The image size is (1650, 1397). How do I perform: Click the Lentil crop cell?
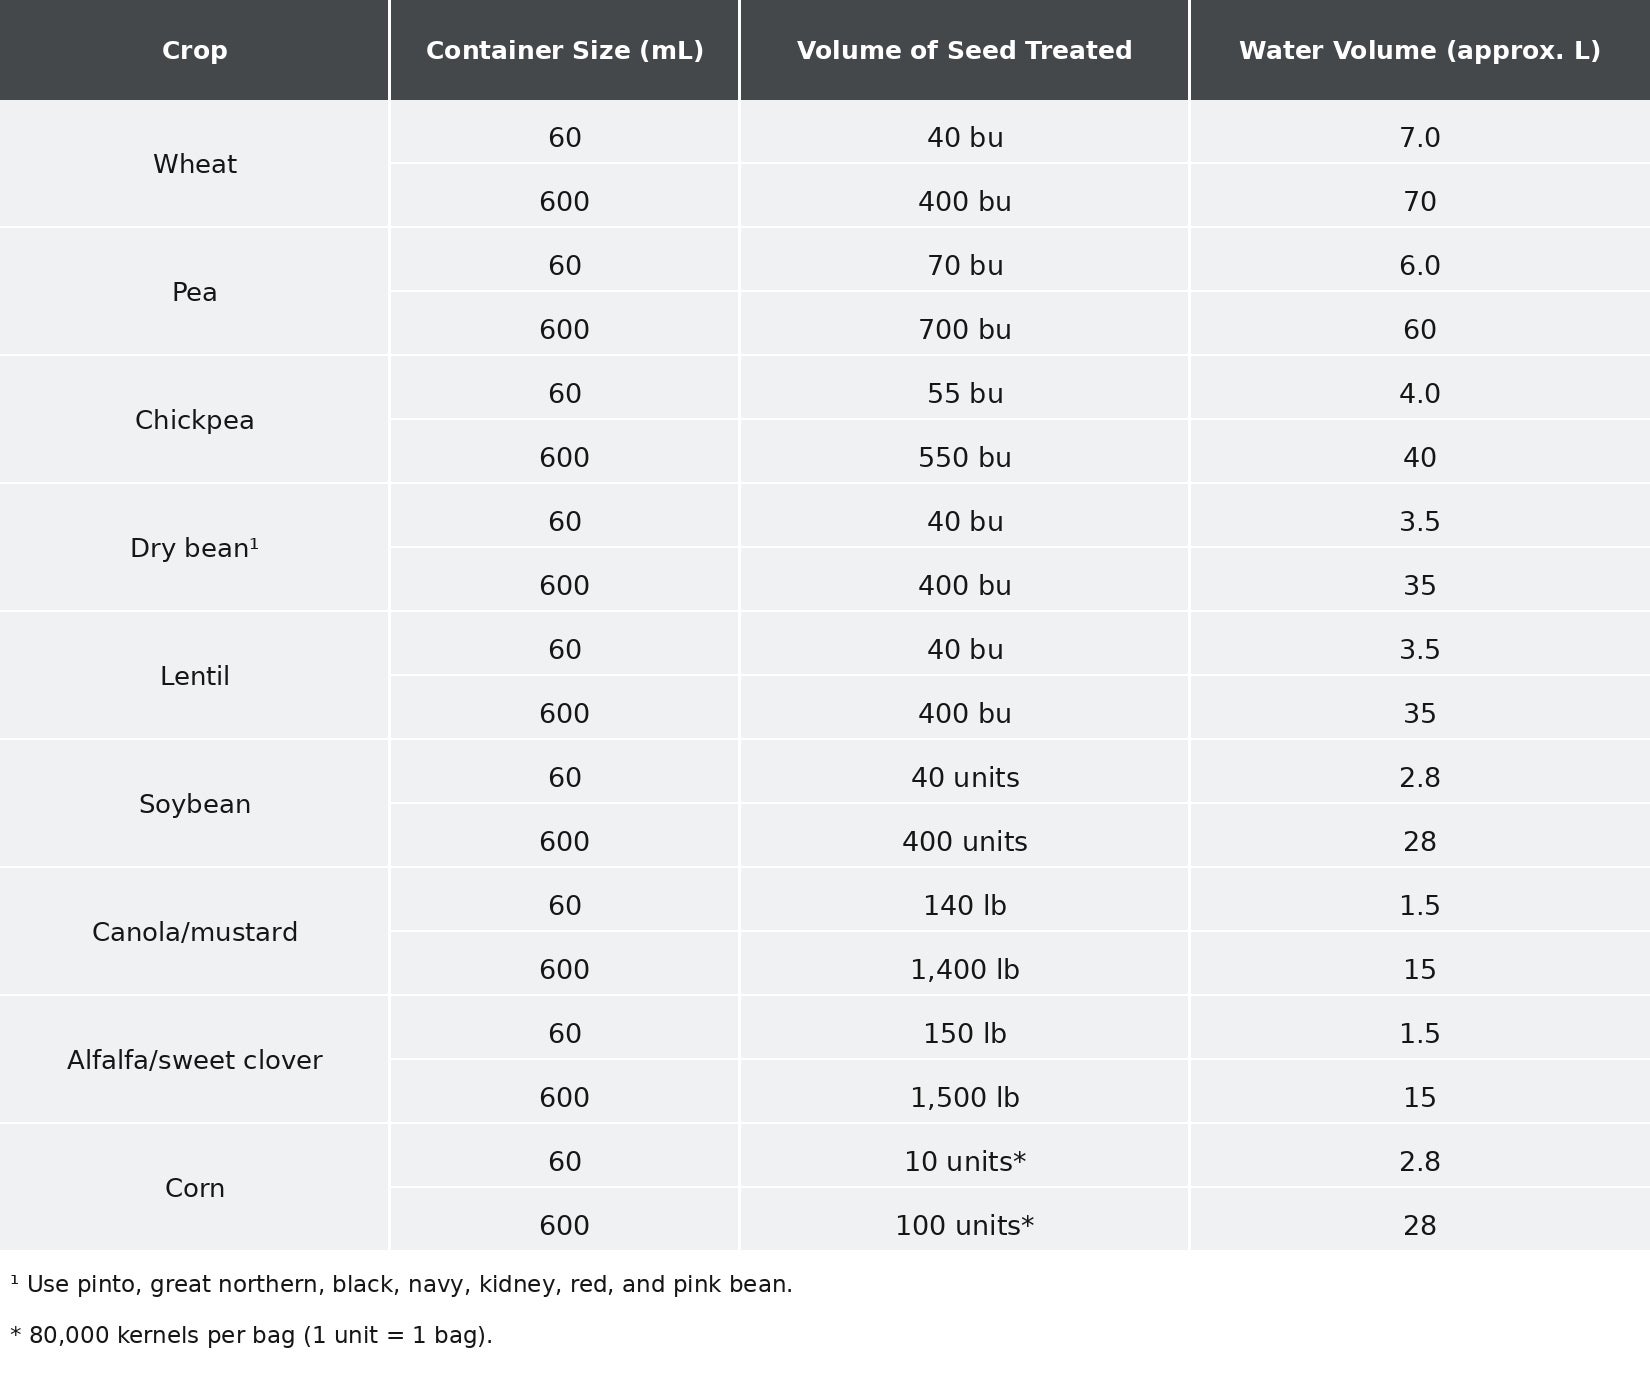click(194, 676)
